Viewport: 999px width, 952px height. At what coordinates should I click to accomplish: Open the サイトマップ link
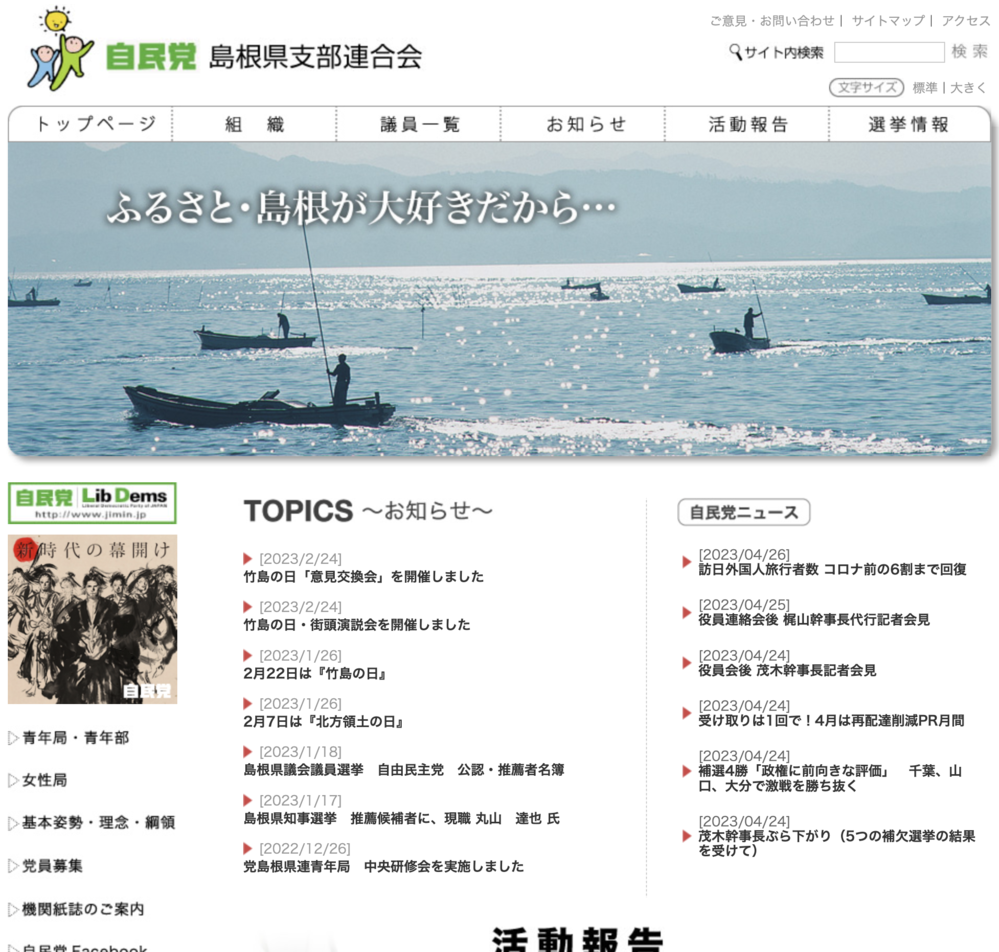tap(888, 21)
